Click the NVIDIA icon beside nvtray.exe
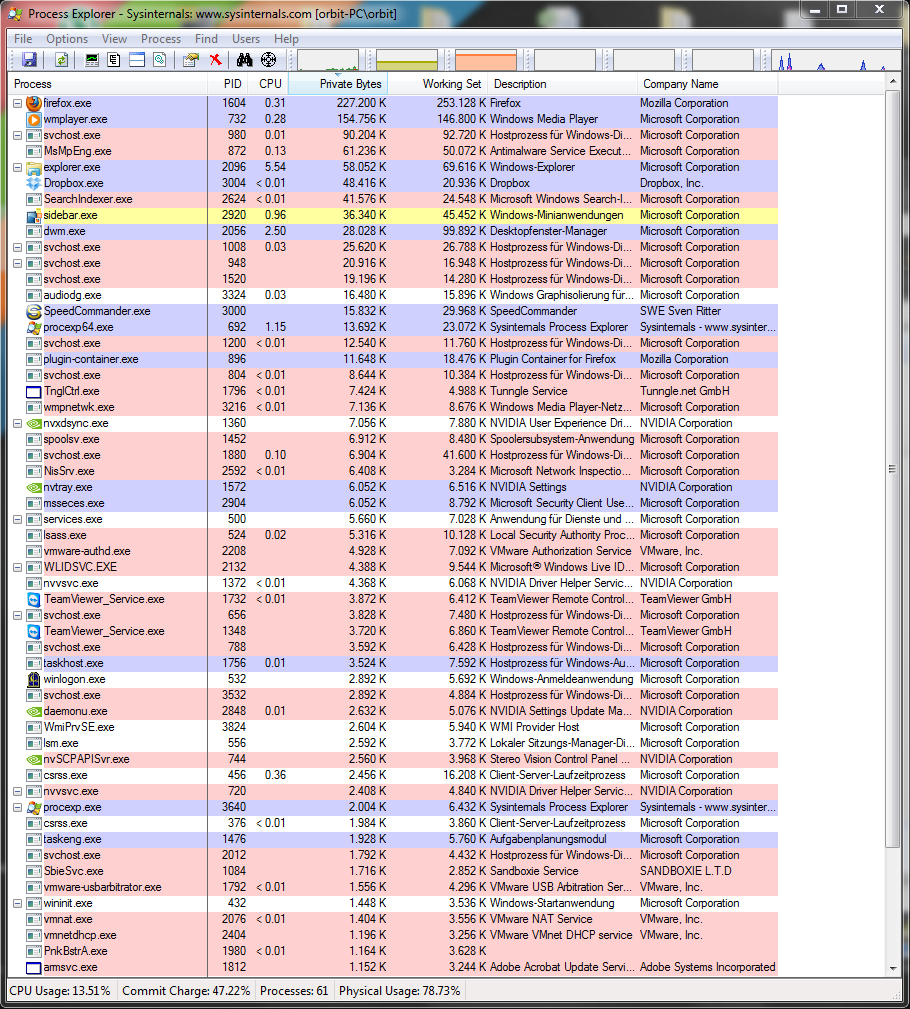Screen dimensions: 910x1009 (x=34, y=487)
